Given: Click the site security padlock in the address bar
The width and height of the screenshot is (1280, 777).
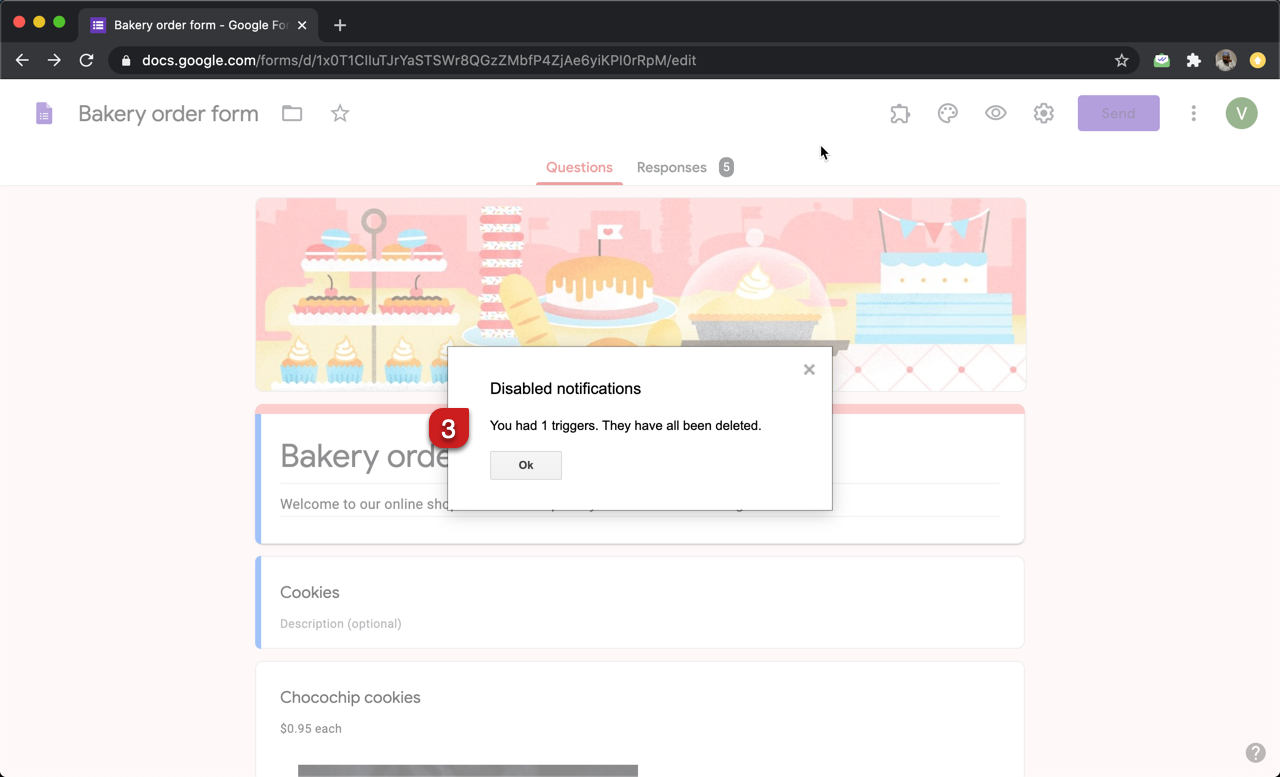Looking at the screenshot, I should click(125, 60).
